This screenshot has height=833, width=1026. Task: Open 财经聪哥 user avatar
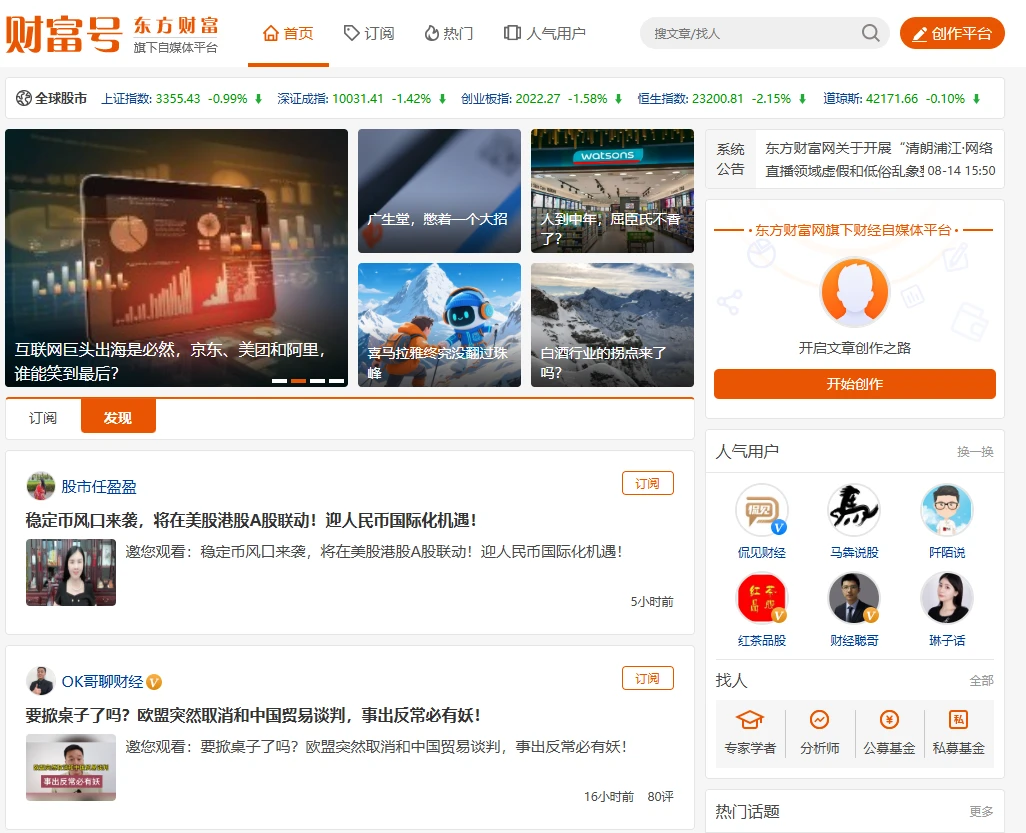854,597
